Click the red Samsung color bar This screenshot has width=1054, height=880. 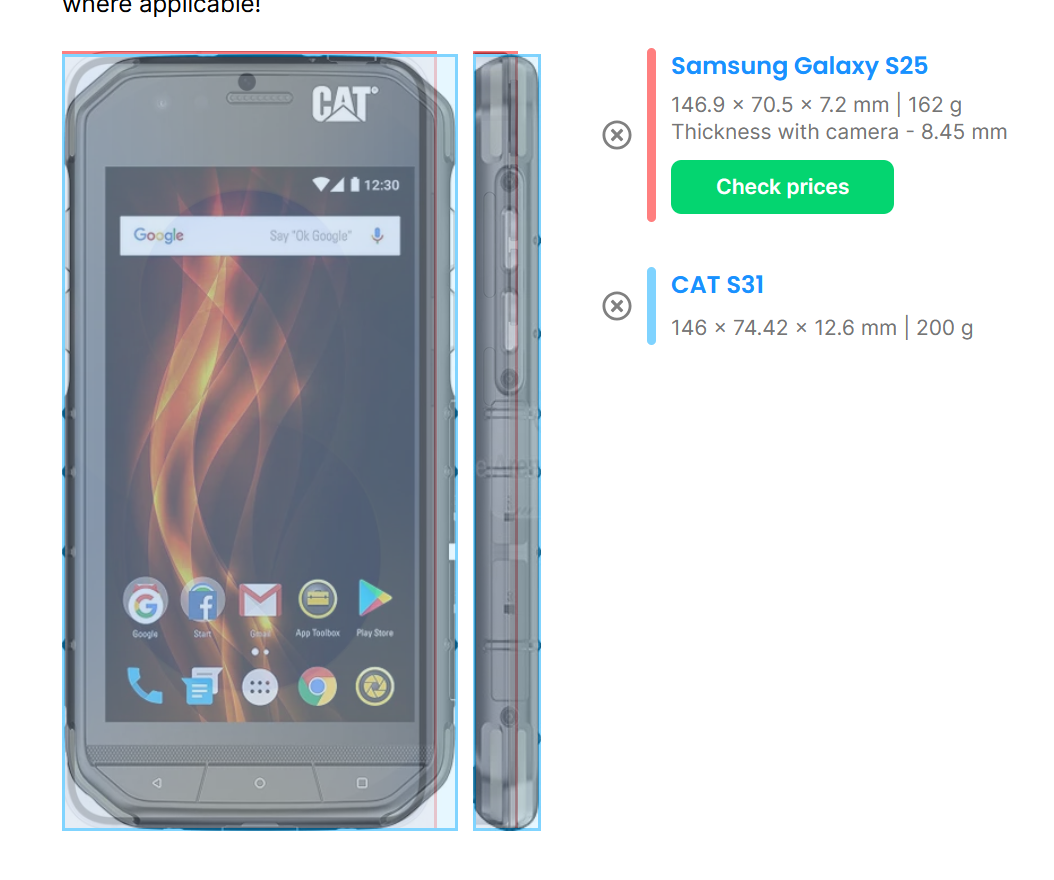point(651,134)
